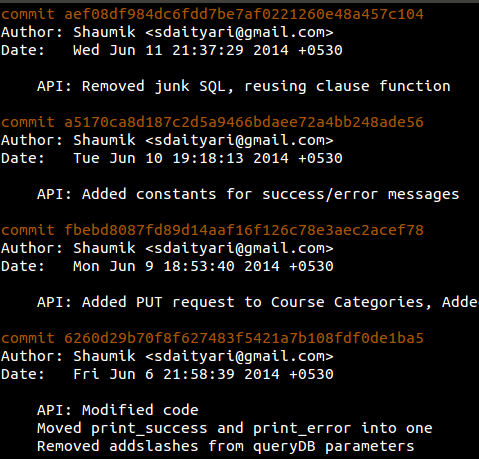Click the date Wed Jun 11 21:37:29 2014

click(181, 50)
